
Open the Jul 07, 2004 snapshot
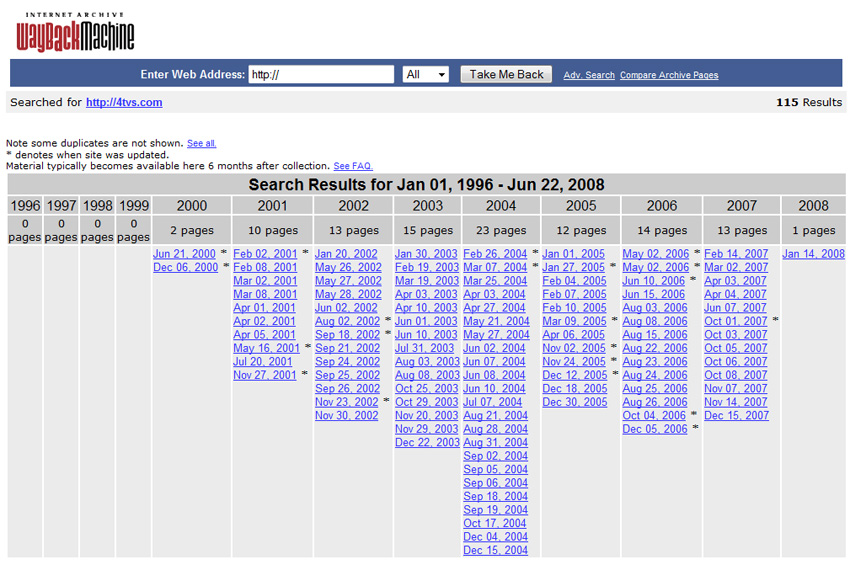(x=492, y=402)
